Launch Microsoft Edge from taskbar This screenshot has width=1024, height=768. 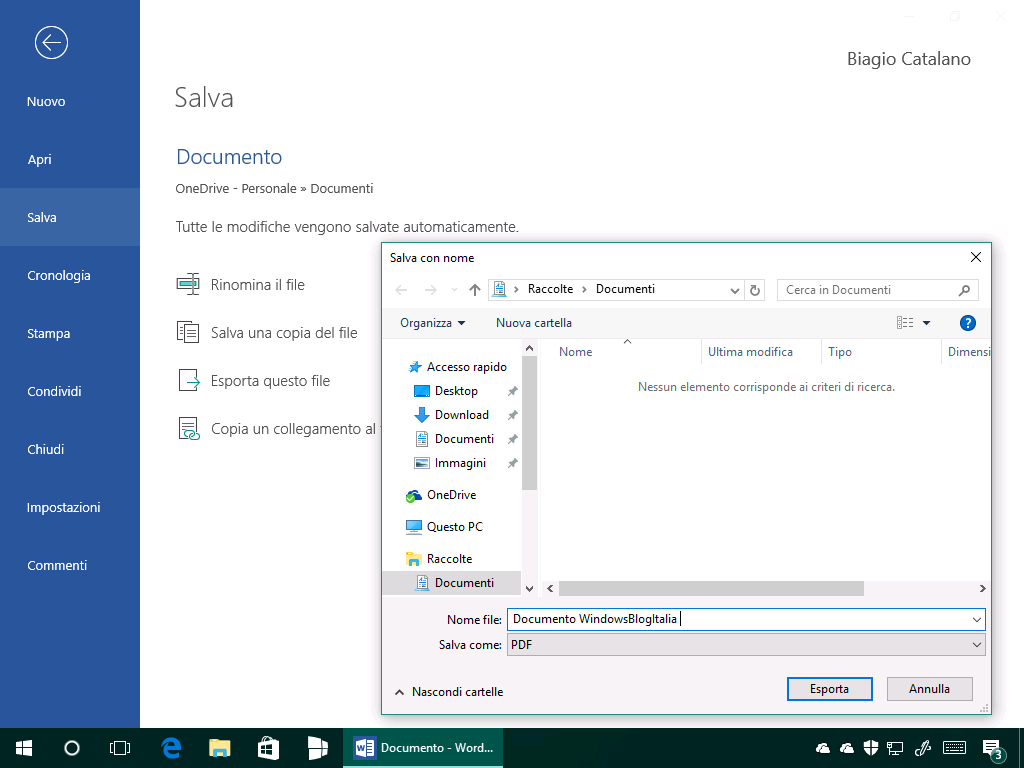click(171, 748)
